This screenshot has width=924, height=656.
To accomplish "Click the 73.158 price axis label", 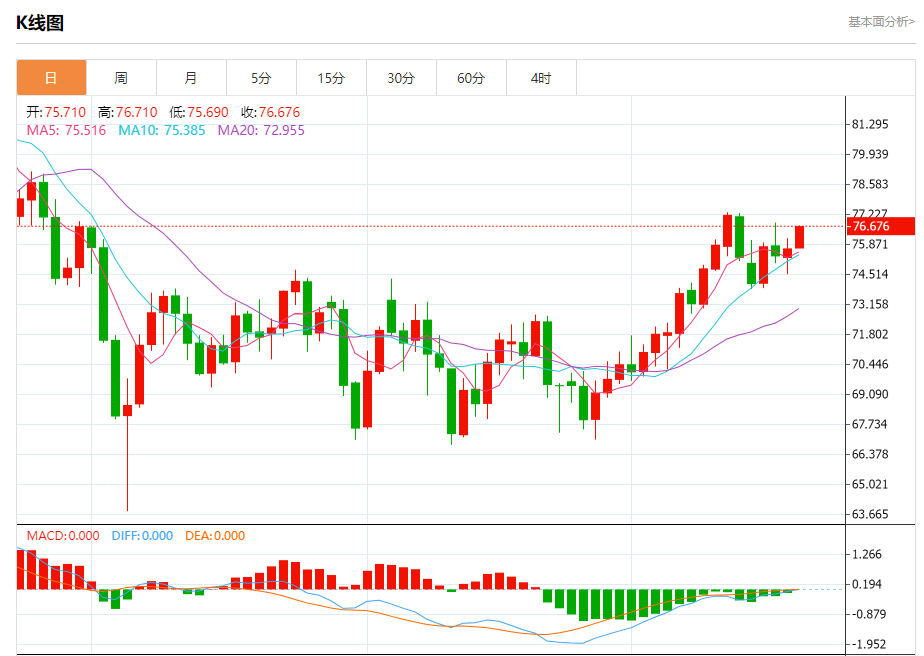I will [x=870, y=304].
